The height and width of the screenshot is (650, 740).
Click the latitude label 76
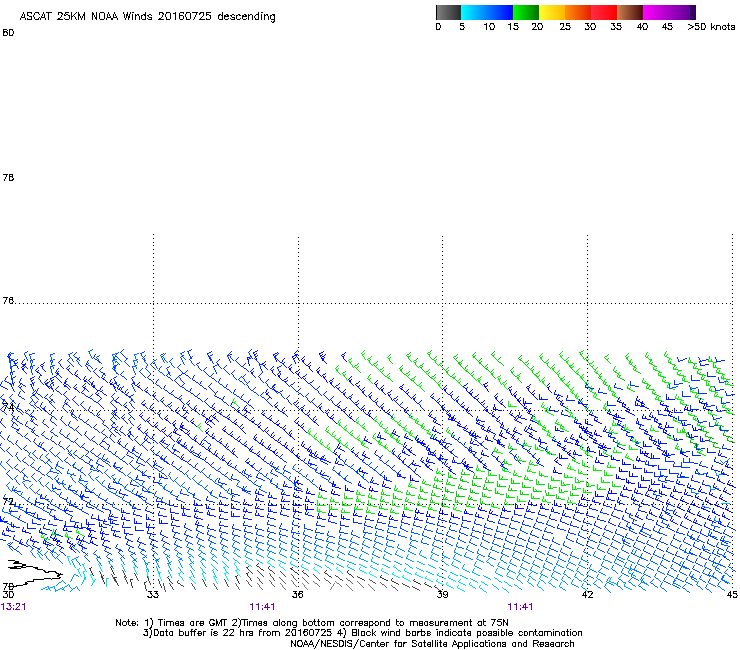(8, 301)
